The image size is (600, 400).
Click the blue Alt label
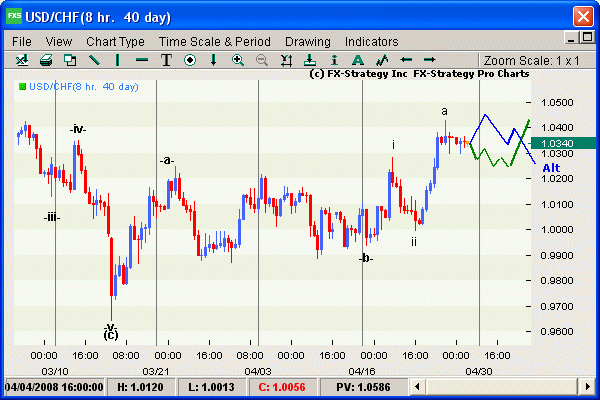[x=551, y=168]
